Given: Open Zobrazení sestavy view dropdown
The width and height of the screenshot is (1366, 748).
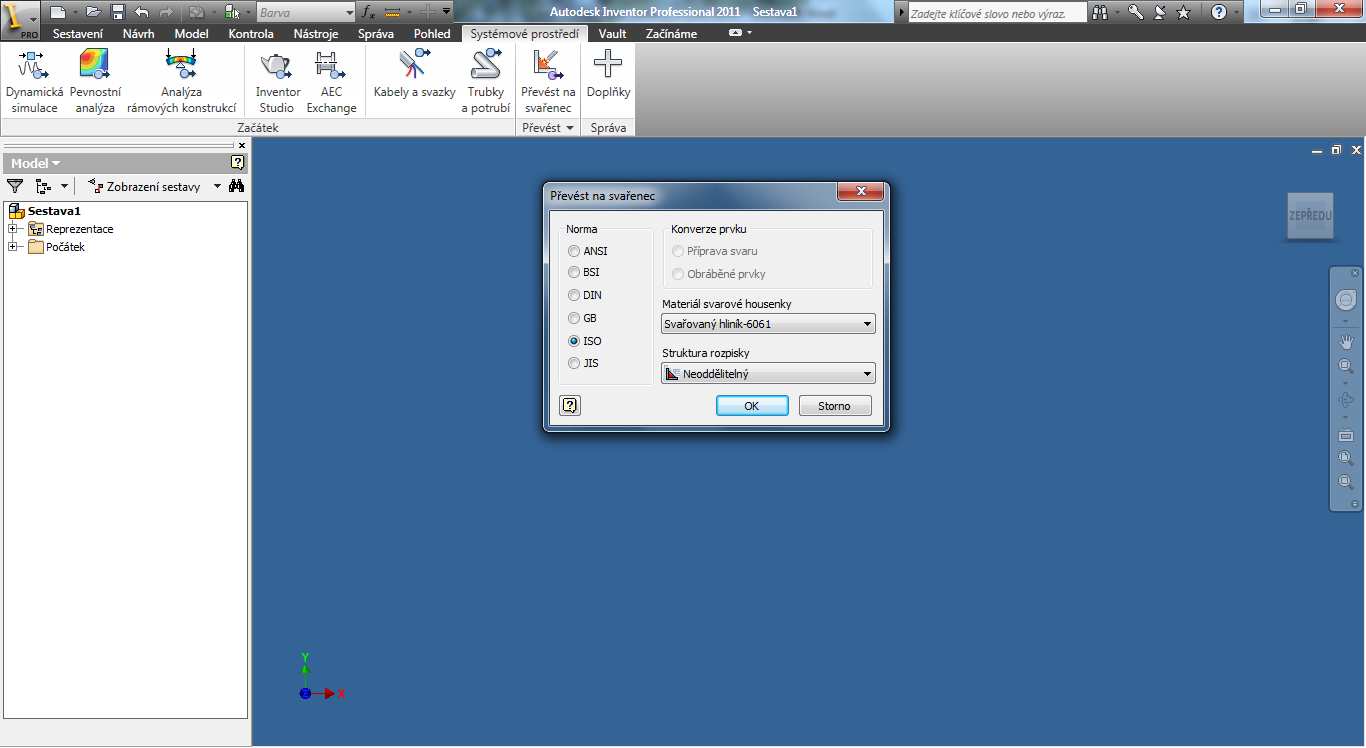Looking at the screenshot, I should [155, 186].
